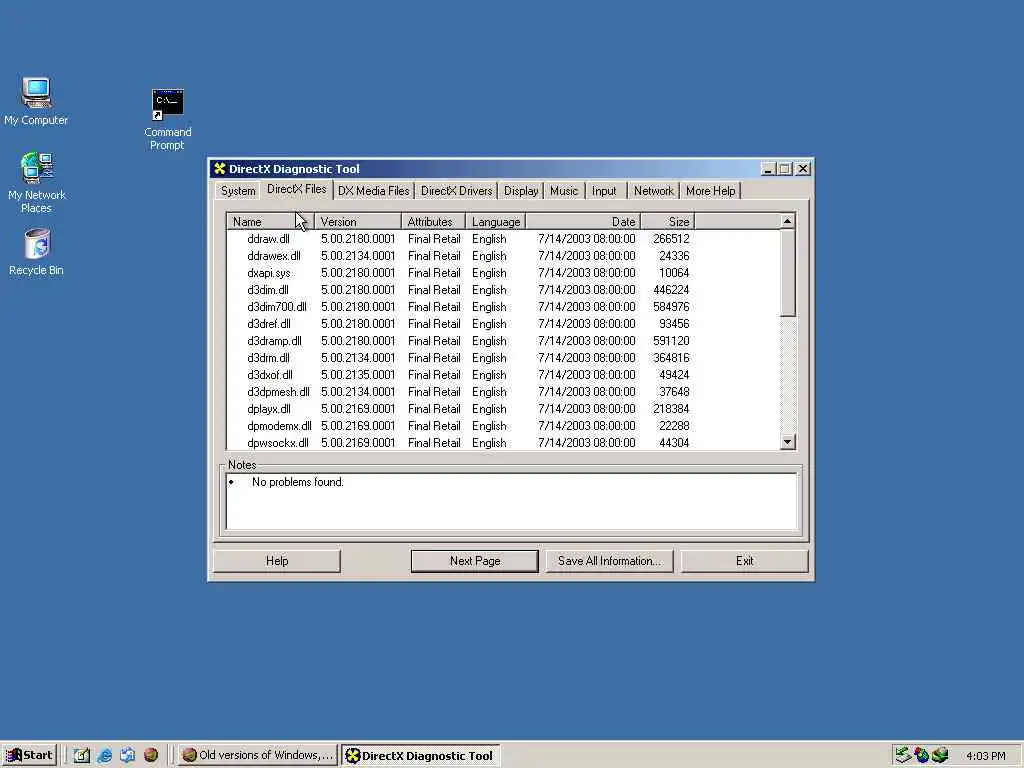This screenshot has height=768, width=1024.
Task: Open the Network tab
Action: (x=653, y=191)
